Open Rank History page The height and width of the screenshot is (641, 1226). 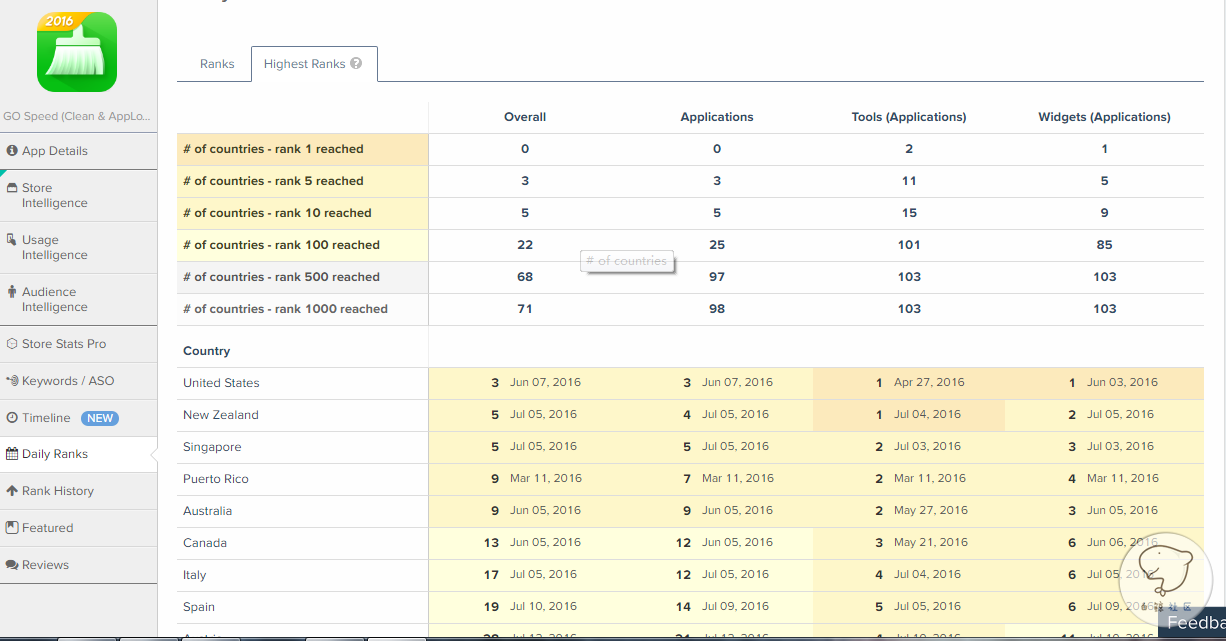tap(57, 491)
